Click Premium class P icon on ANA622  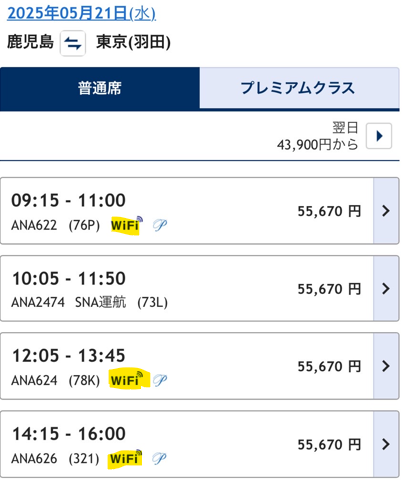[x=160, y=225]
